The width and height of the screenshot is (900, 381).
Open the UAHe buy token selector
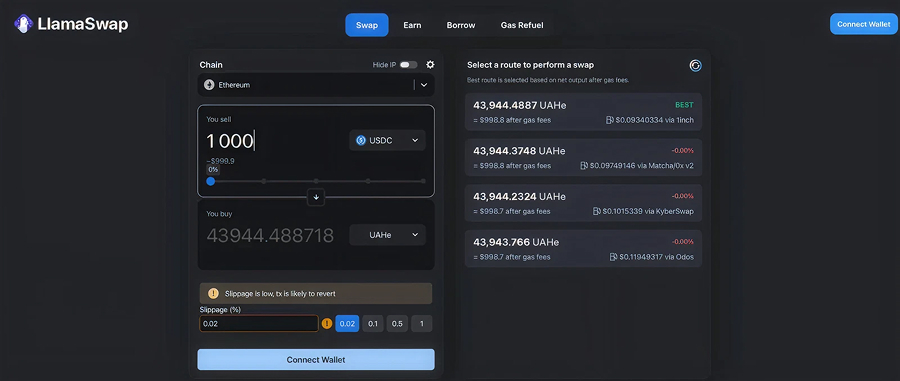tap(387, 235)
